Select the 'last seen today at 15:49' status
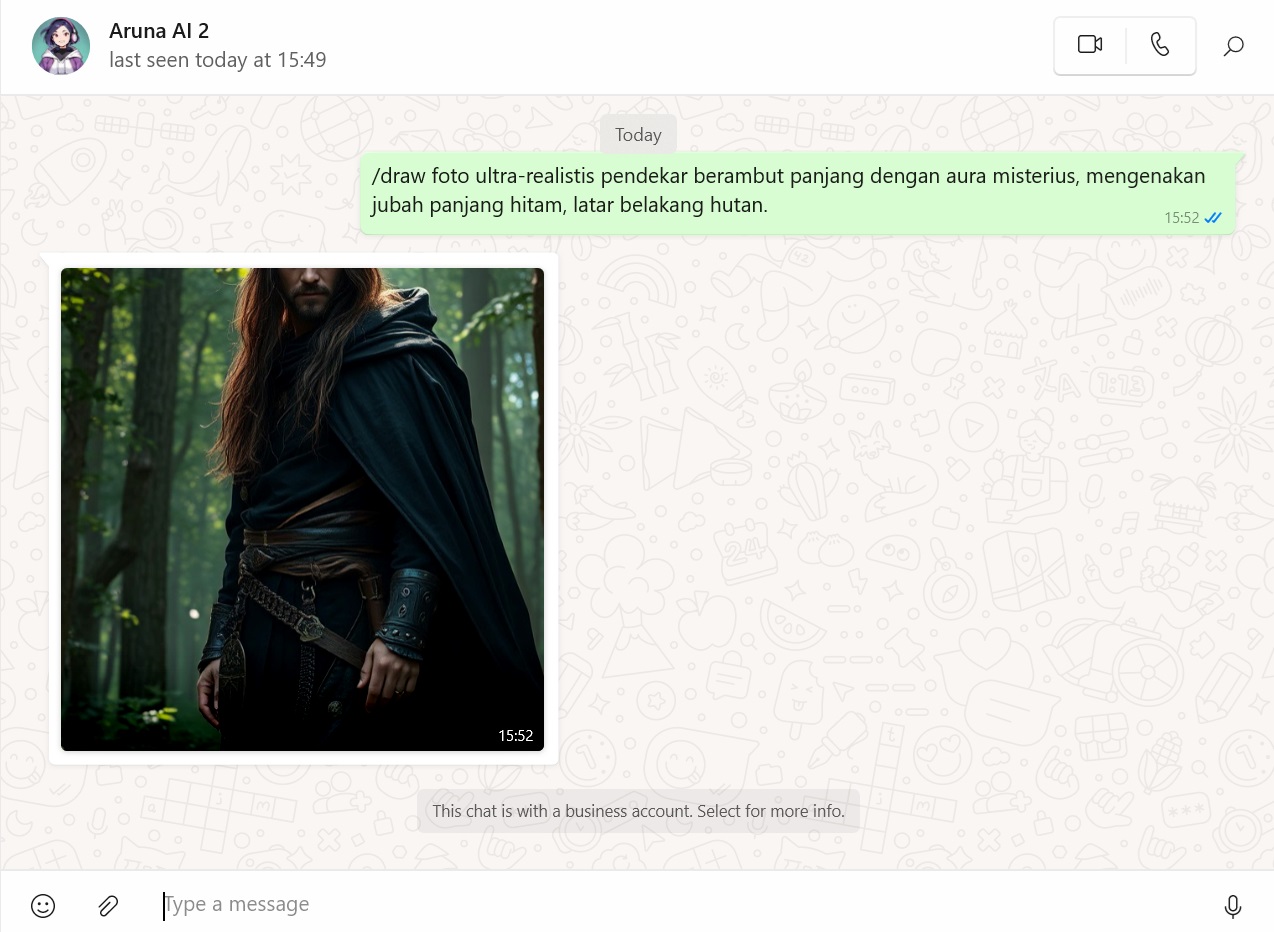The image size is (1274, 932). (x=217, y=60)
